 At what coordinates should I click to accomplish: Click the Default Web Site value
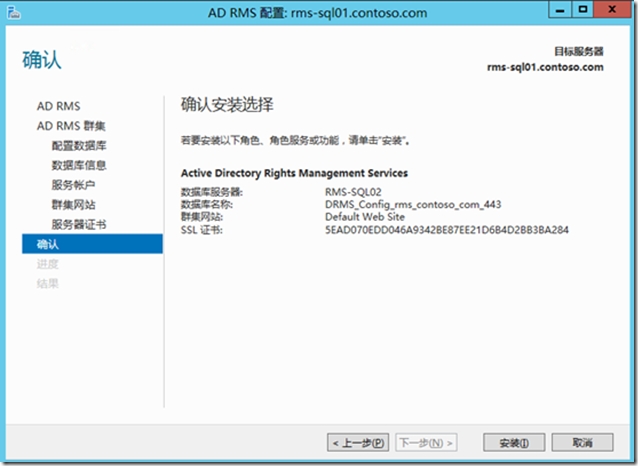365,217
